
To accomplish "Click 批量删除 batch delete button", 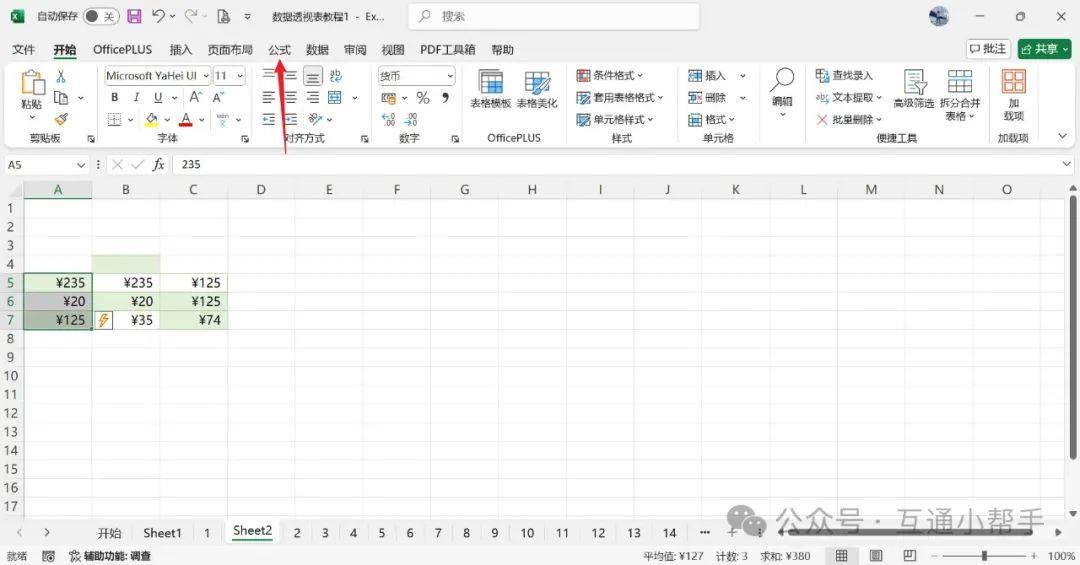I will pos(849,119).
